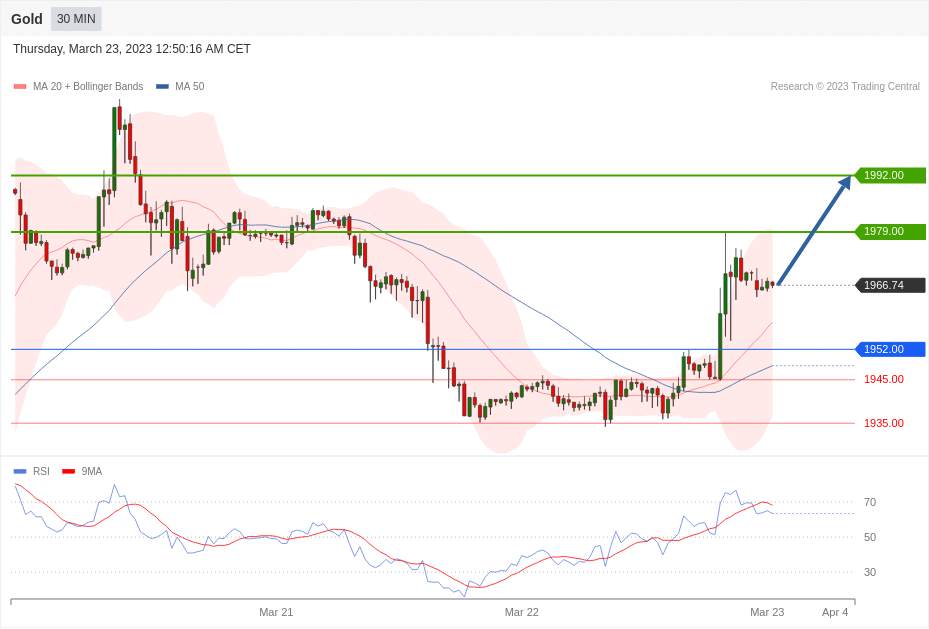
Task: Click the RSI legend label
Action: 41,471
